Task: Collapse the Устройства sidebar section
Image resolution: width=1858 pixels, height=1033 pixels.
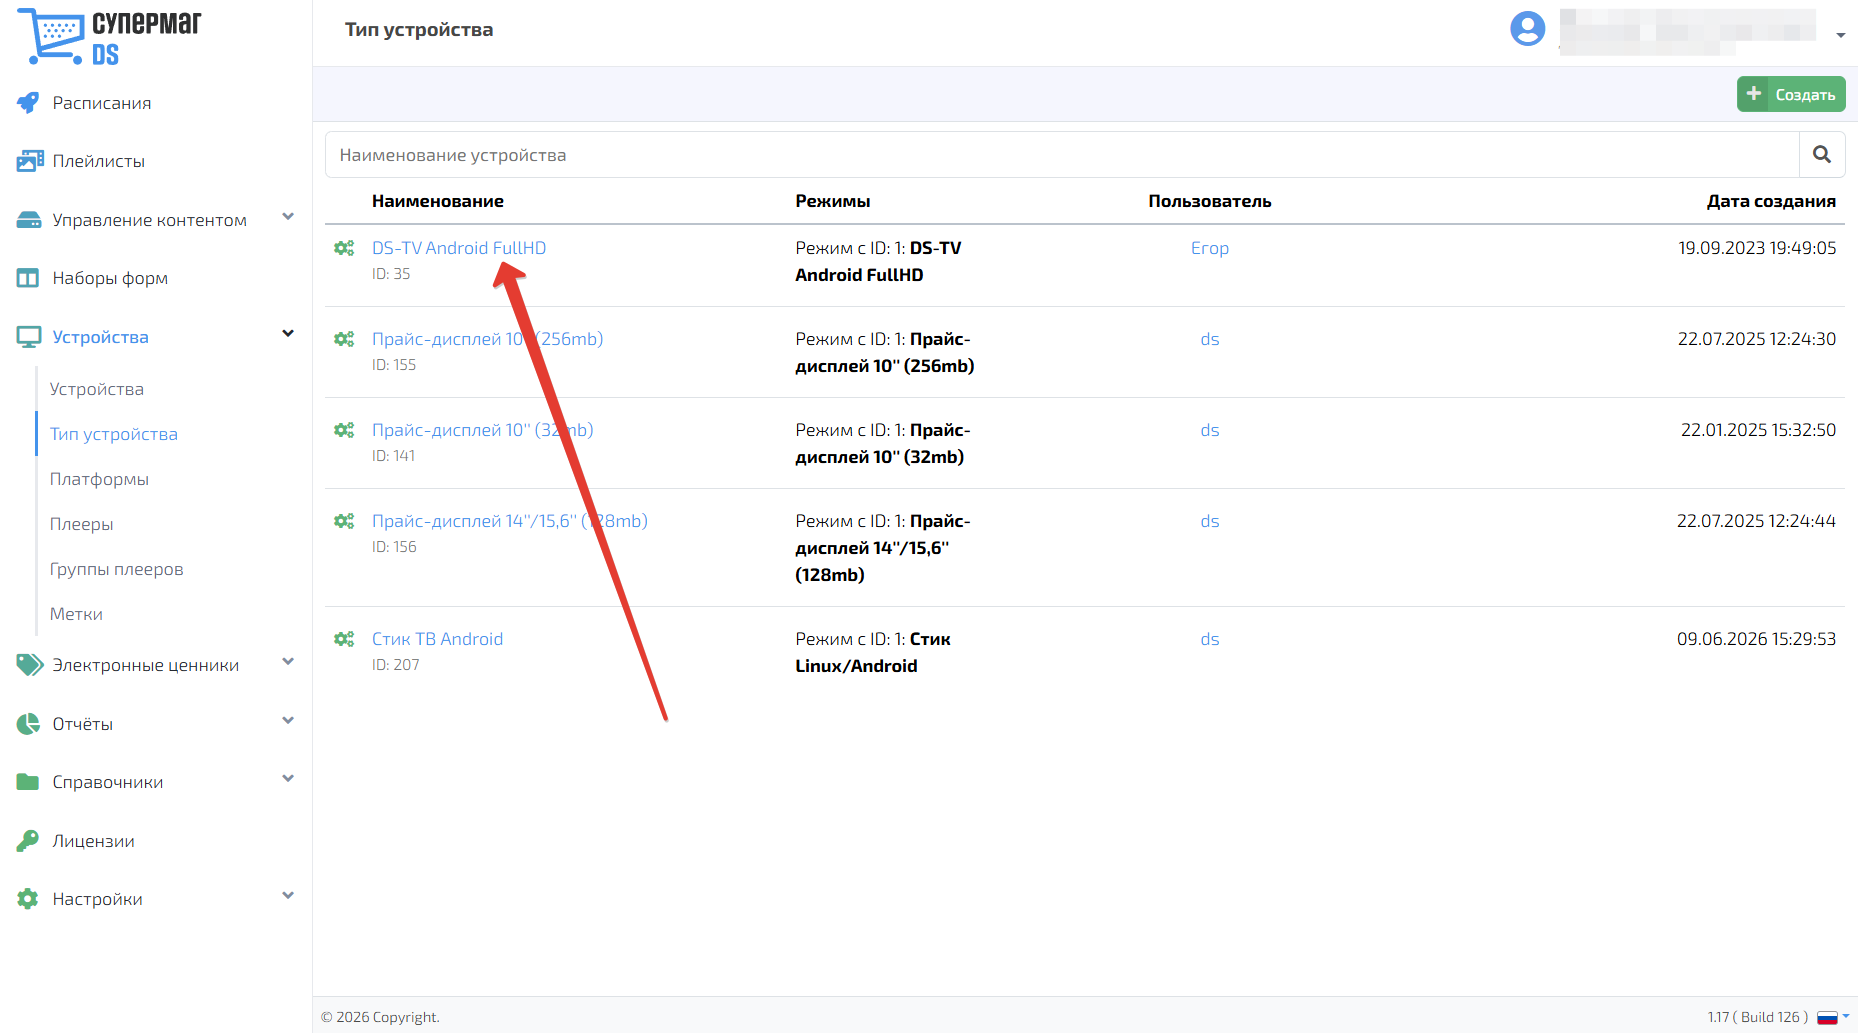Action: click(x=288, y=334)
